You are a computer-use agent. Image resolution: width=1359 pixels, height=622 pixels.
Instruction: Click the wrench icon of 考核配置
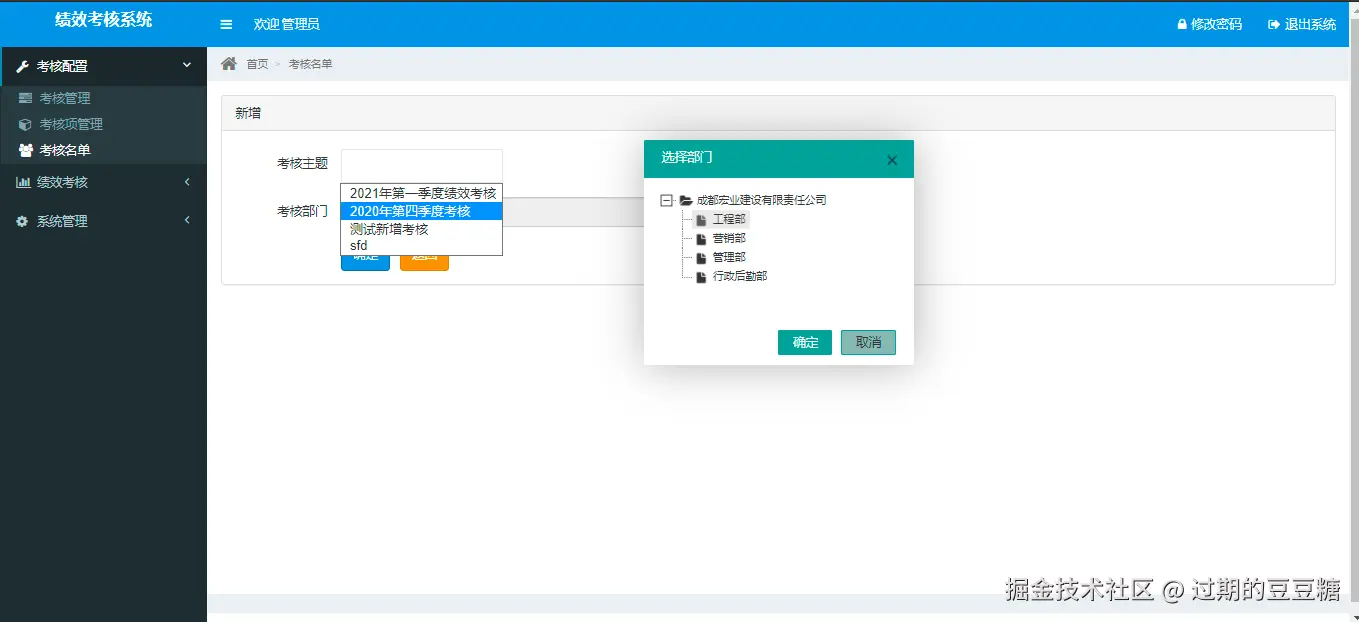pyautogui.click(x=23, y=66)
